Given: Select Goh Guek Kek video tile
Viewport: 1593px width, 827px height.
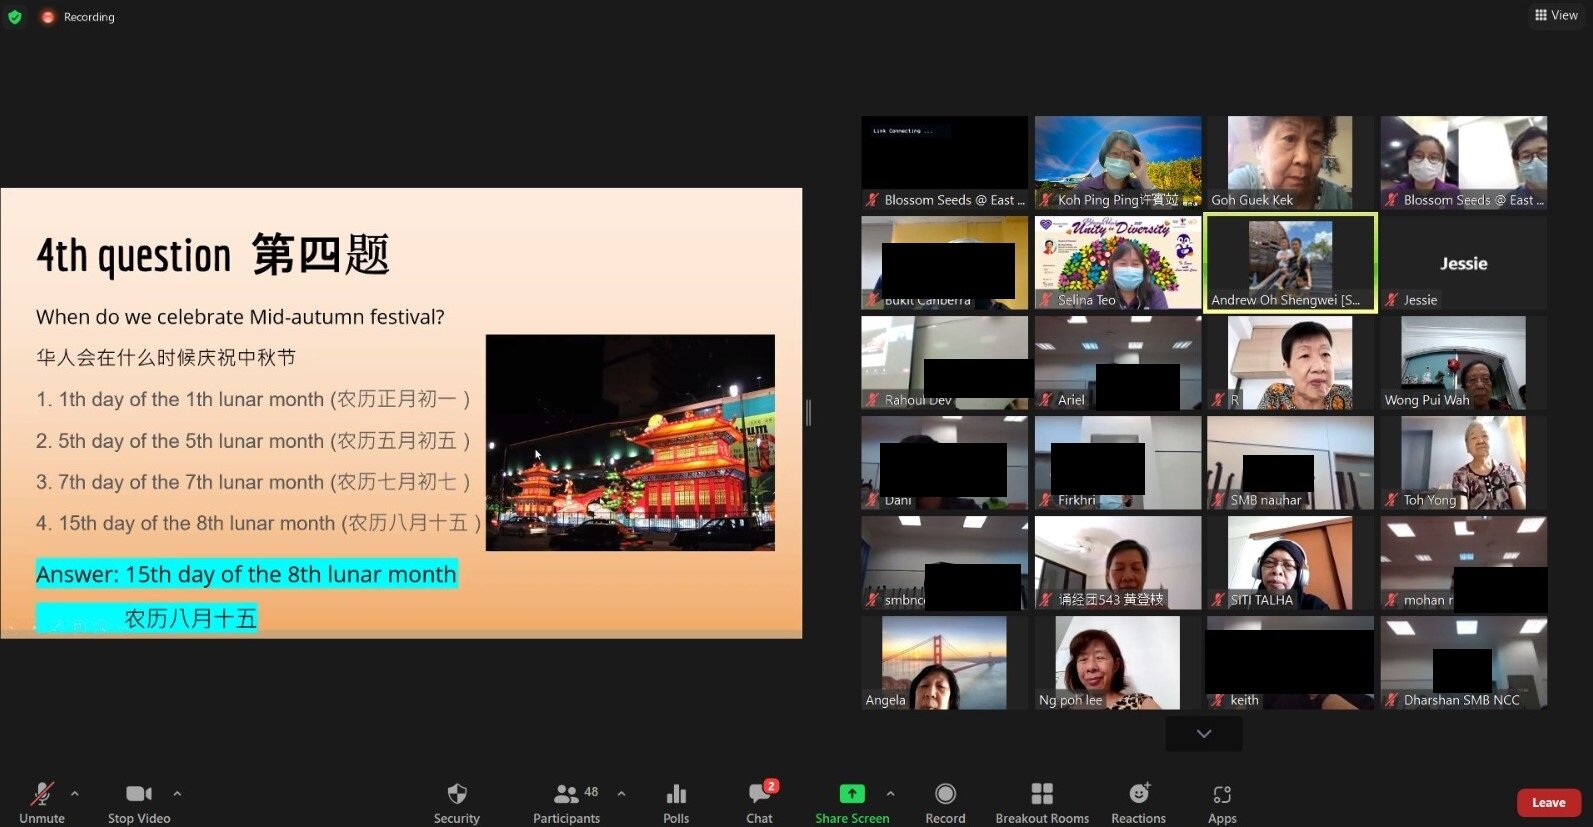Looking at the screenshot, I should (x=1290, y=163).
